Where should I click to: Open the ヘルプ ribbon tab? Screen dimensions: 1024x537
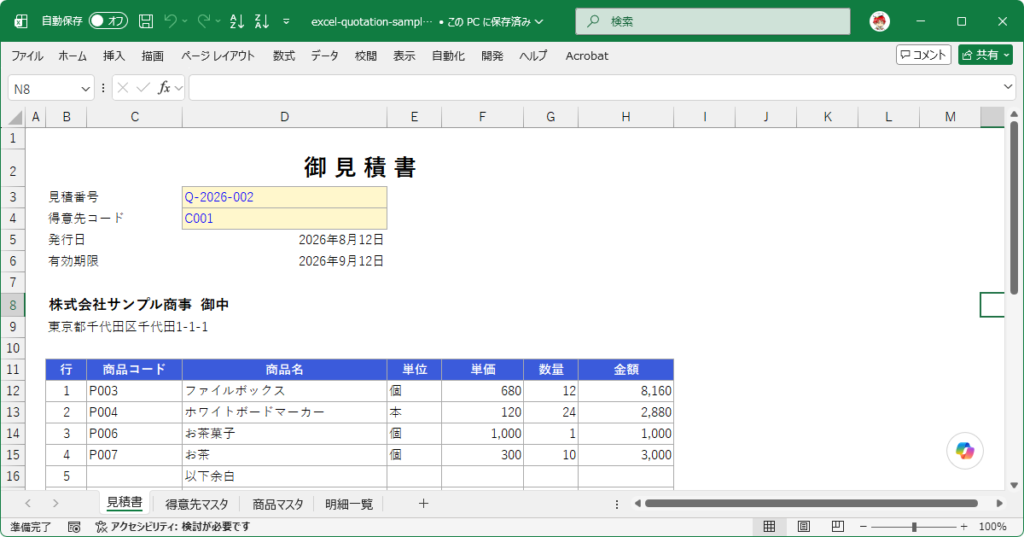533,56
